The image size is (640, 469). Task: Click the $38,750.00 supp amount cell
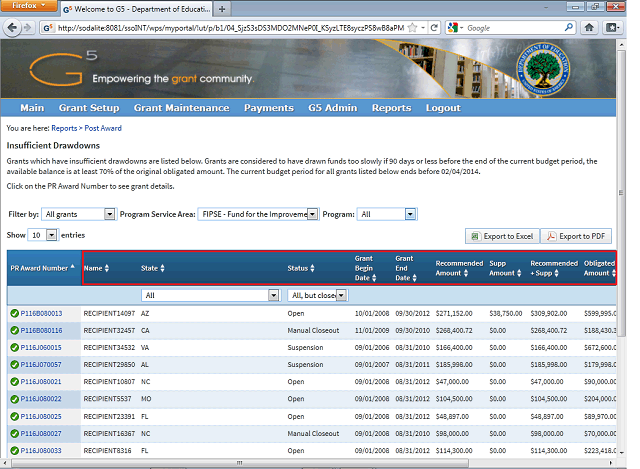[506, 313]
